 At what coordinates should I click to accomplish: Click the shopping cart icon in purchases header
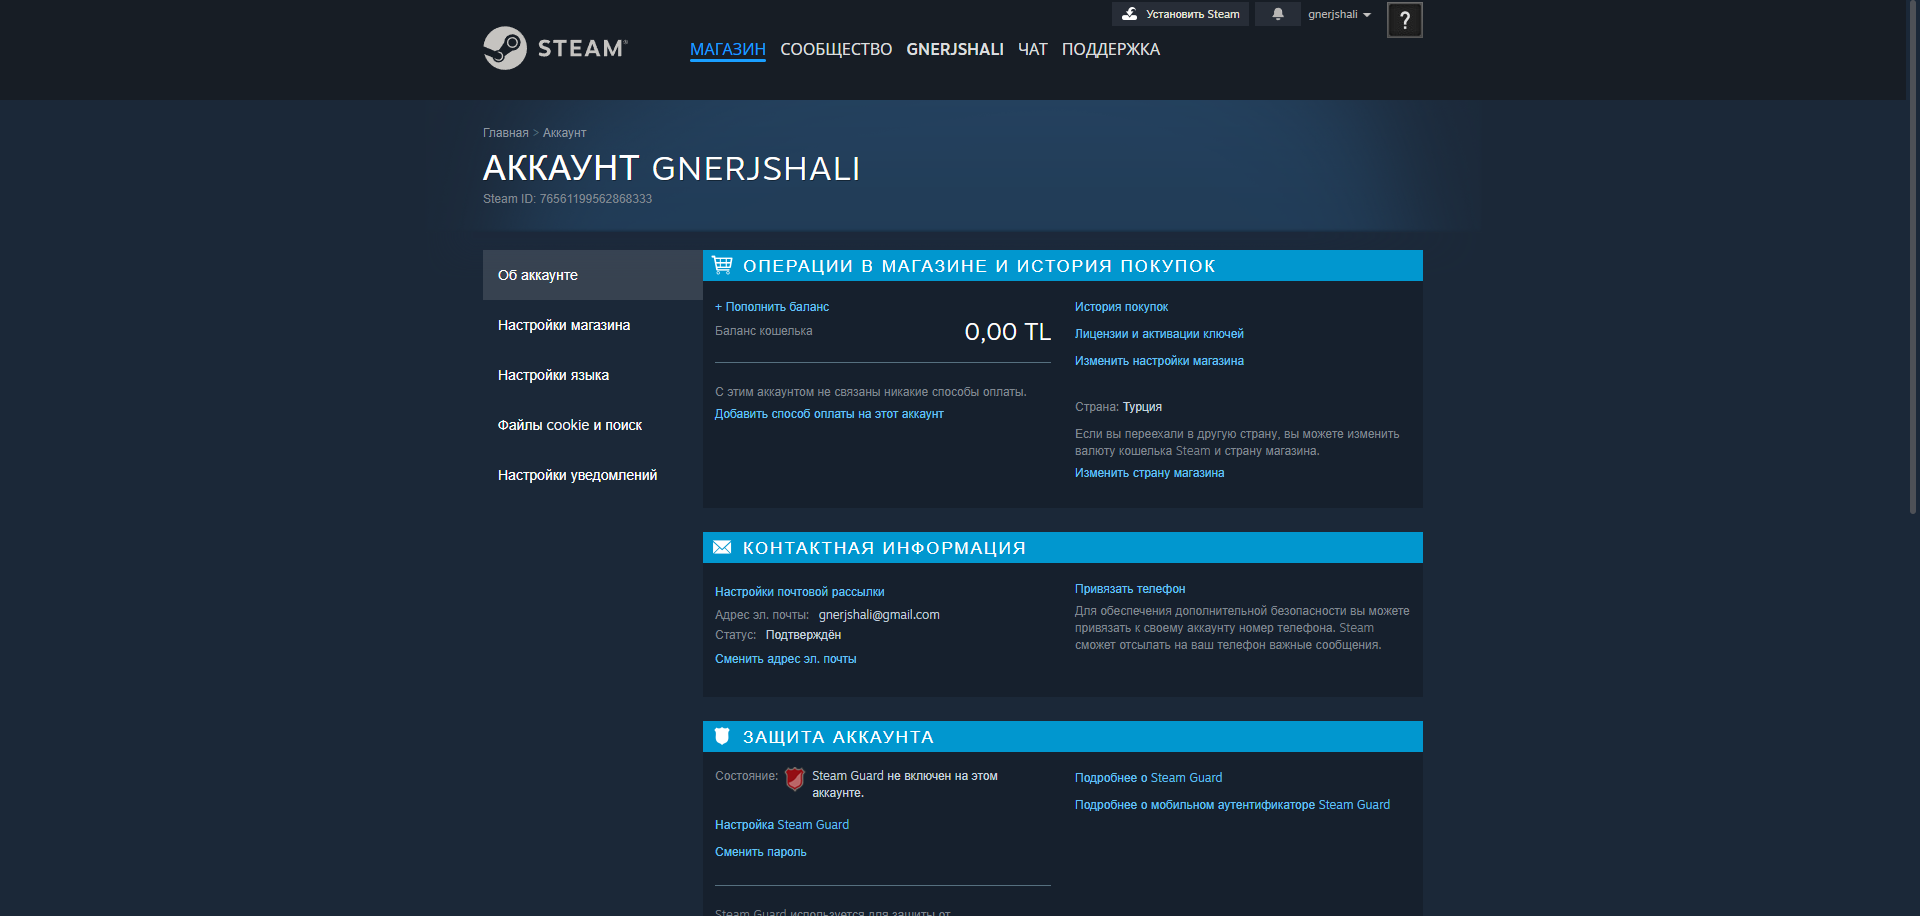tap(722, 265)
